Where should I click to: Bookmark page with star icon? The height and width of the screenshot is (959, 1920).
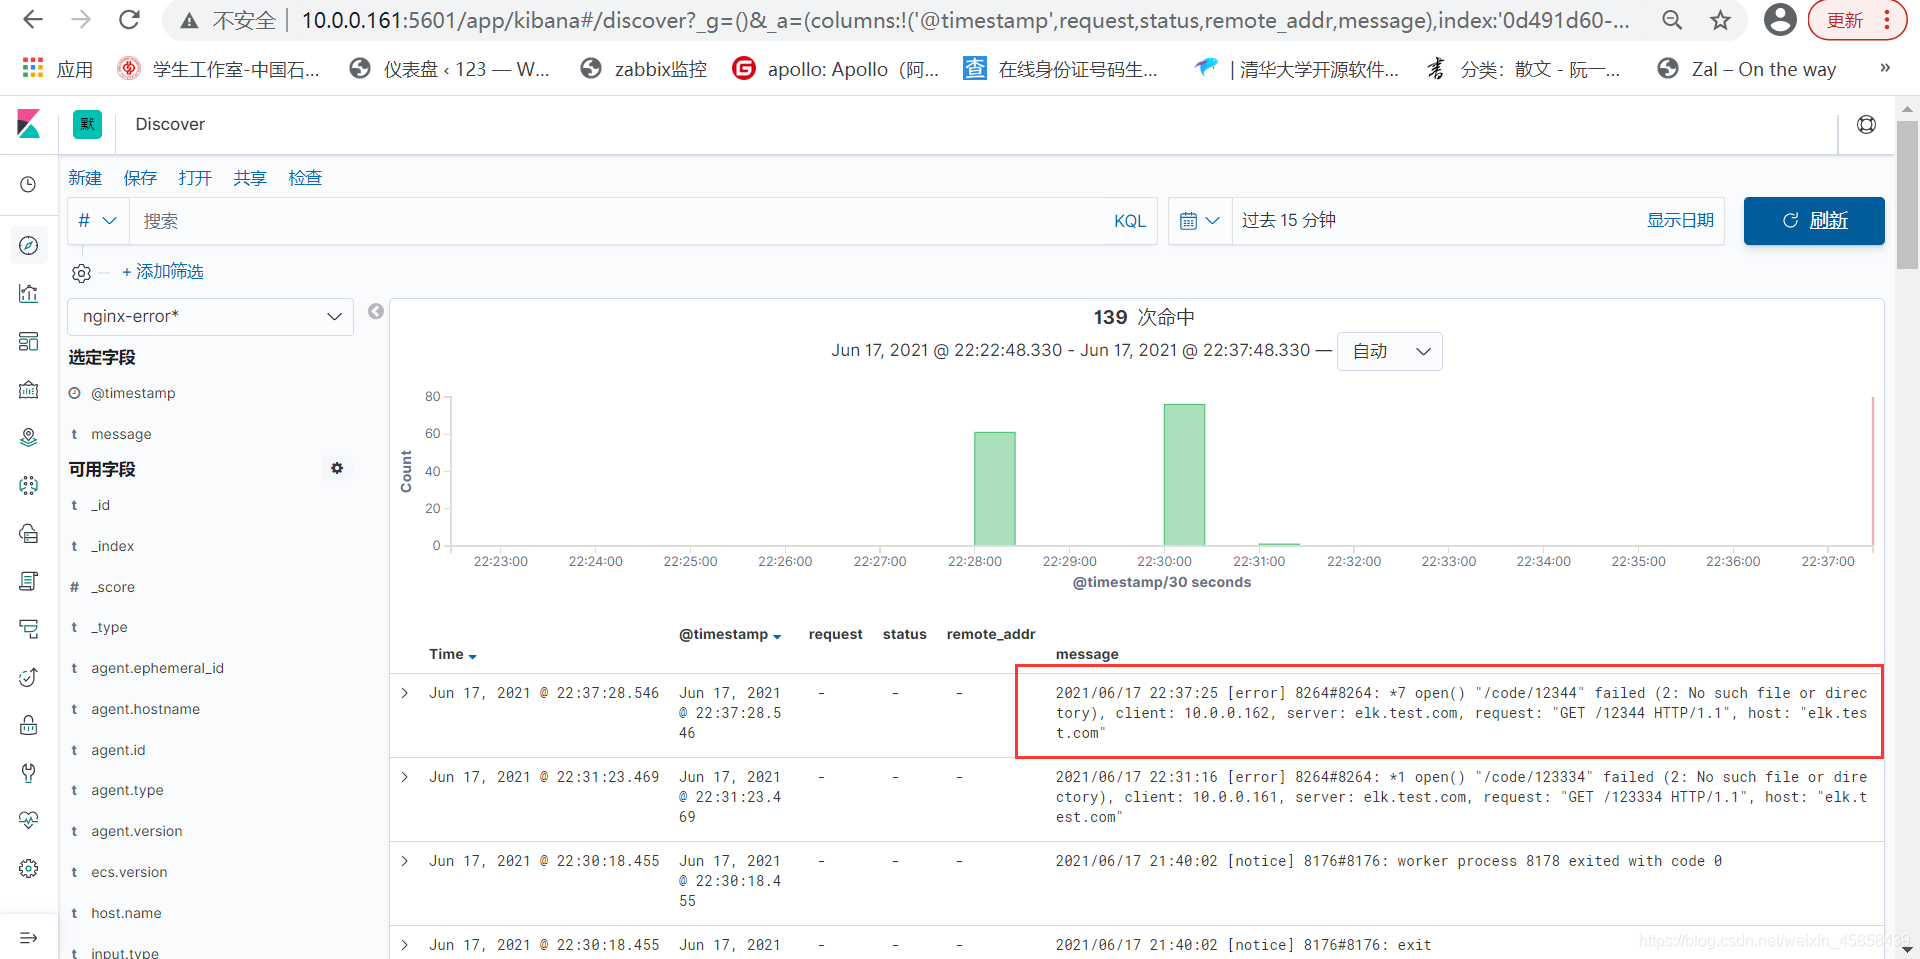(x=1720, y=20)
